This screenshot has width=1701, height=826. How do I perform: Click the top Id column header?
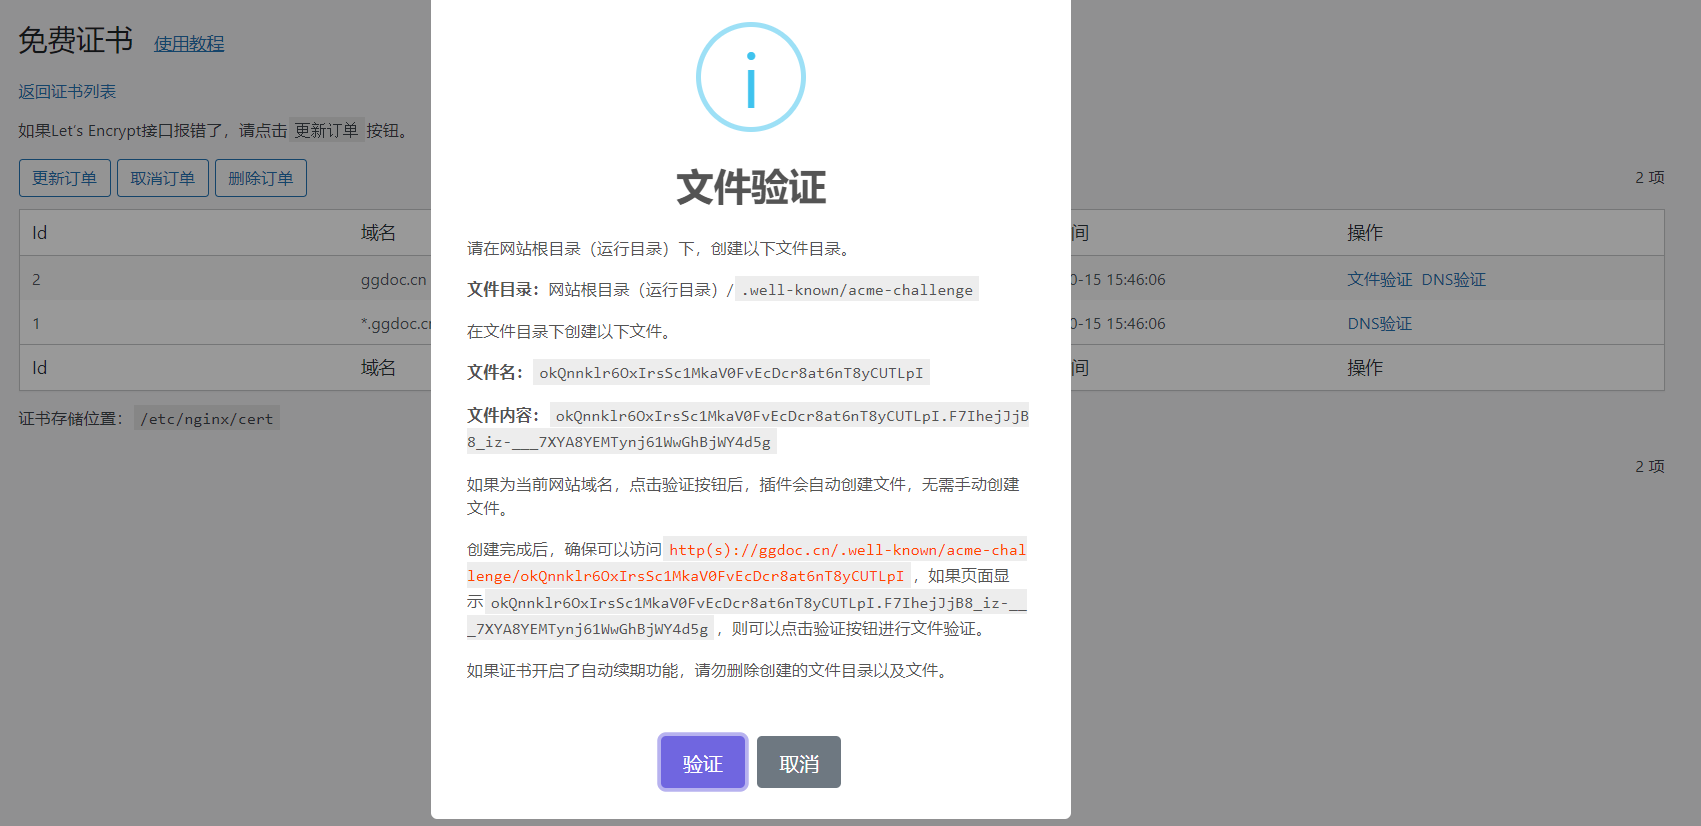(x=39, y=233)
